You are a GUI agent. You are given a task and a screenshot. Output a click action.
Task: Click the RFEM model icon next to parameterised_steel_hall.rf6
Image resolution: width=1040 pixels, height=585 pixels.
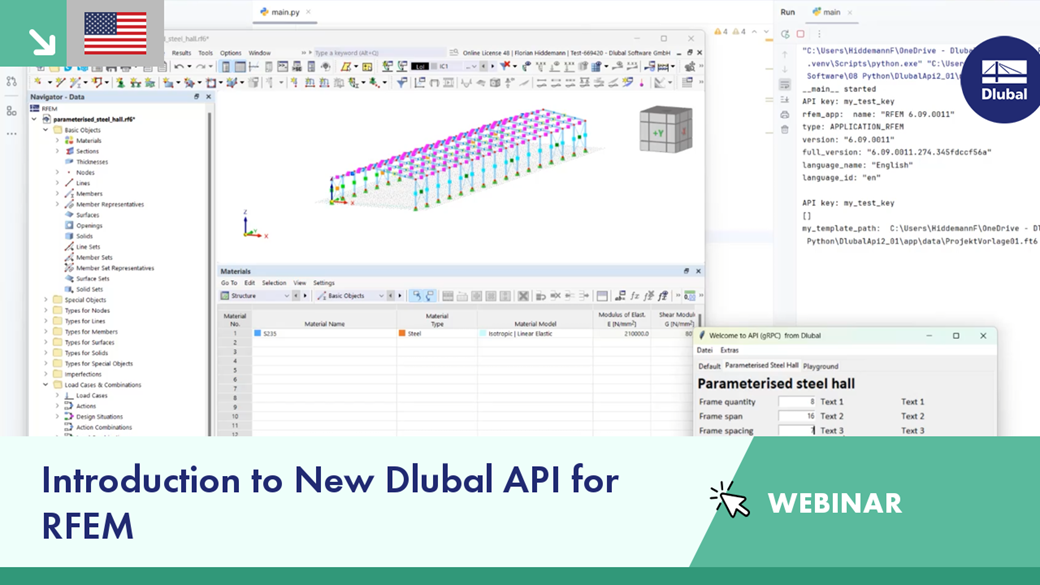48,118
